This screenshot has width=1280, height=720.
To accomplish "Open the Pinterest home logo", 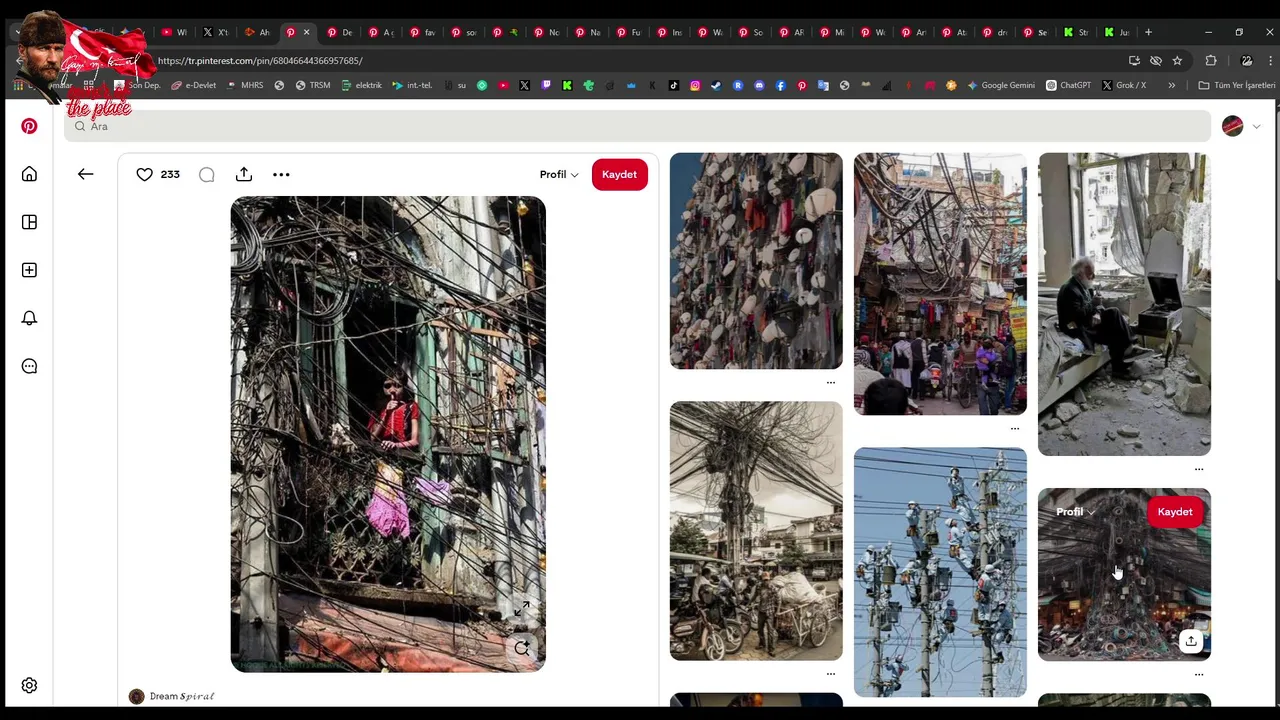I will pos(29,126).
